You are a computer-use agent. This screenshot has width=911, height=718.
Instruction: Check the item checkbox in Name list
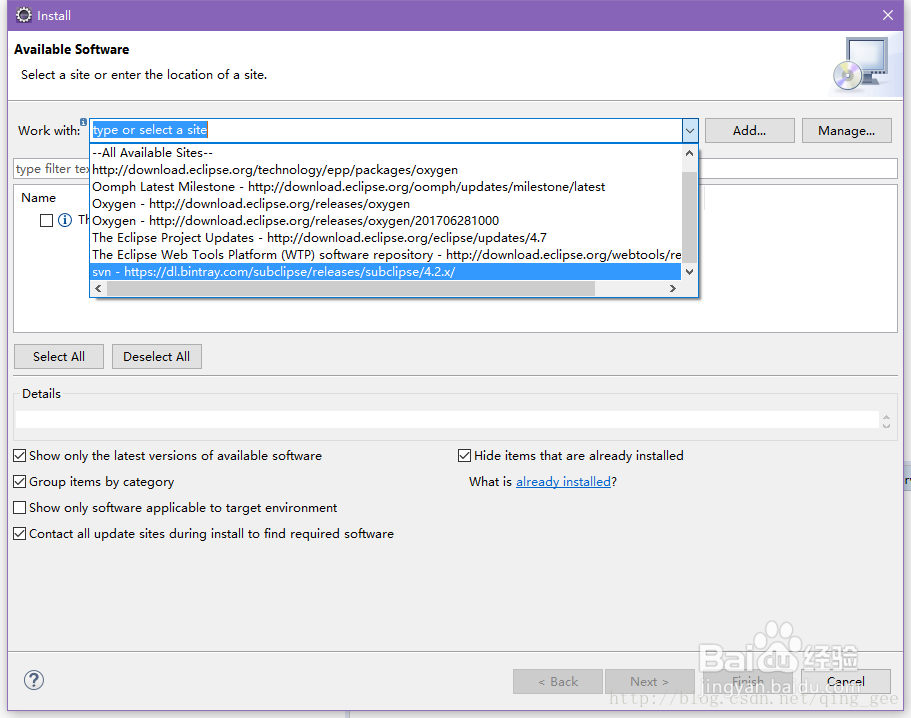coord(46,220)
